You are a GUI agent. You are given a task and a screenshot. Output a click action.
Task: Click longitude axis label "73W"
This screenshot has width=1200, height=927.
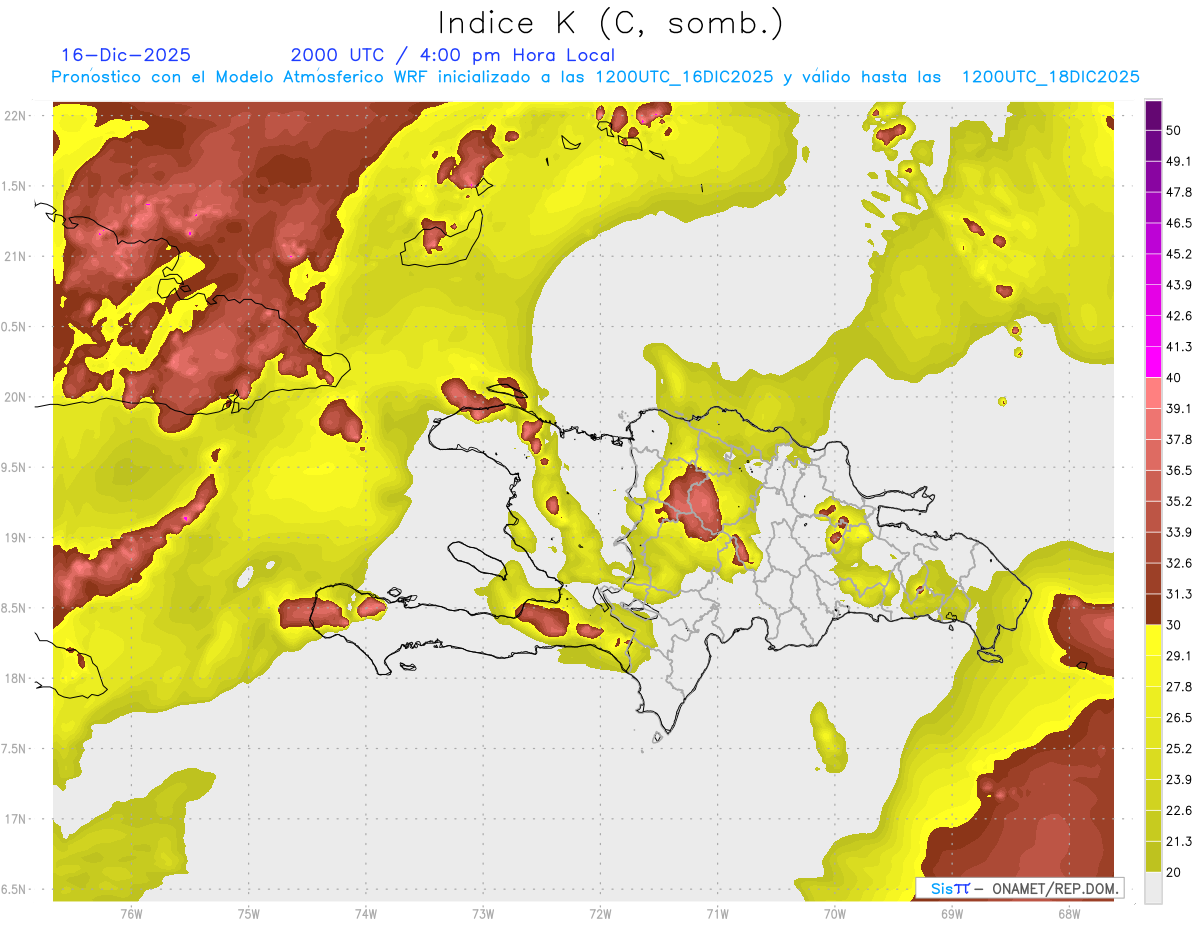[483, 913]
